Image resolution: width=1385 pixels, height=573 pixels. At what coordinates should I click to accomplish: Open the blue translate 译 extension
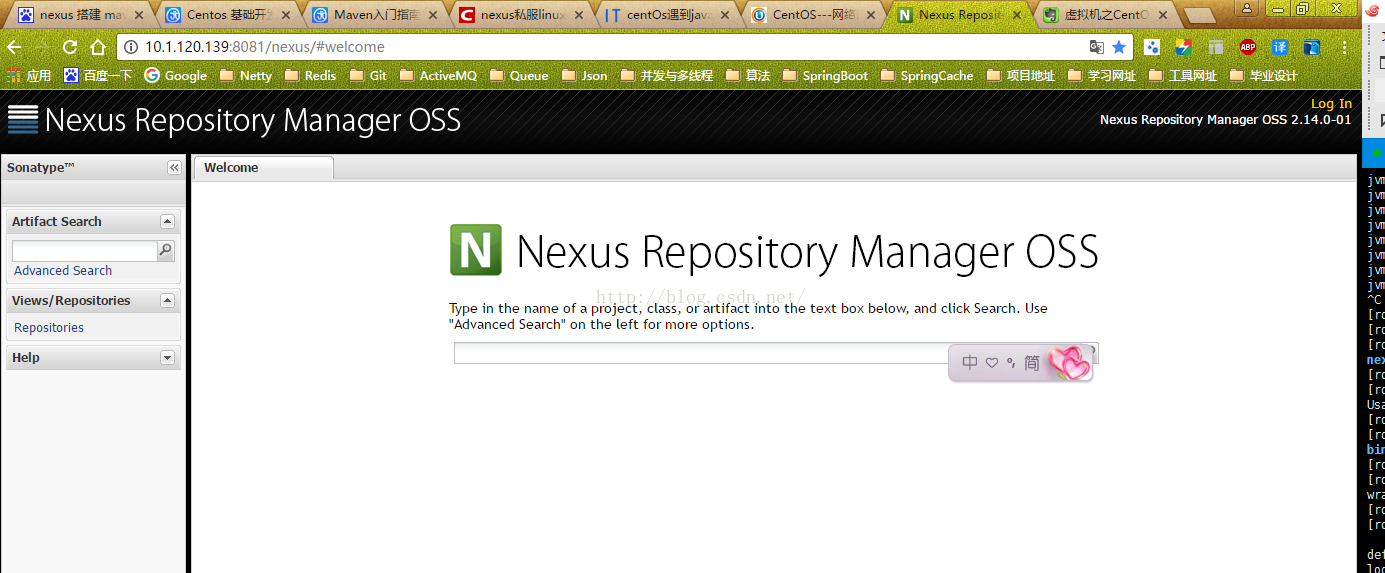click(x=1279, y=47)
